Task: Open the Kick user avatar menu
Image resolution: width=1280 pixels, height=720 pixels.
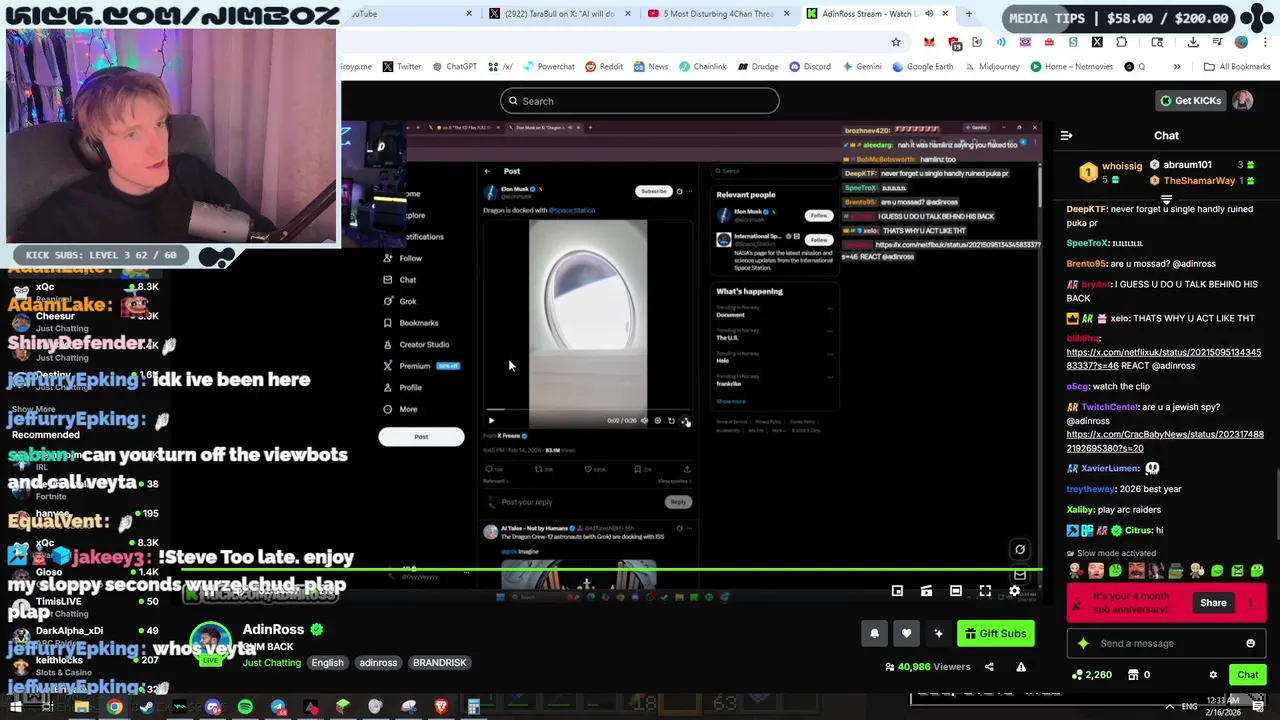Action: (1242, 101)
